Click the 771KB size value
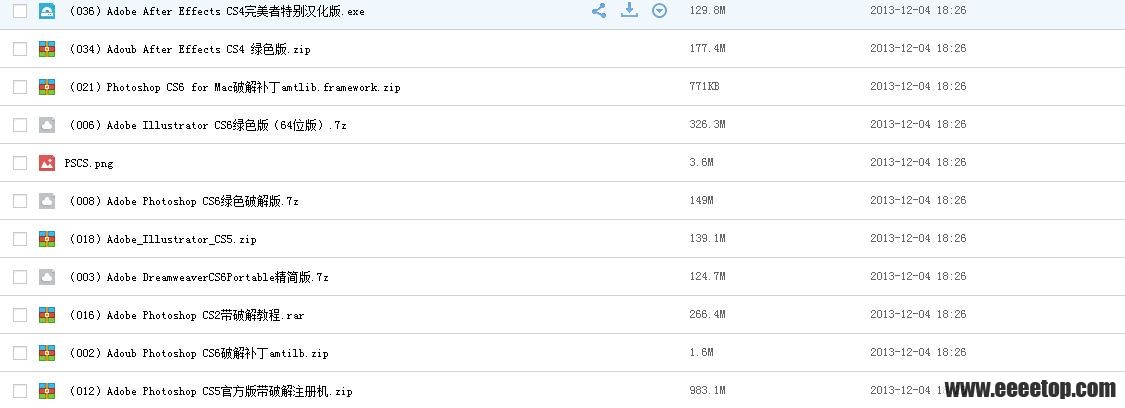This screenshot has height=408, width=1125. point(704,87)
